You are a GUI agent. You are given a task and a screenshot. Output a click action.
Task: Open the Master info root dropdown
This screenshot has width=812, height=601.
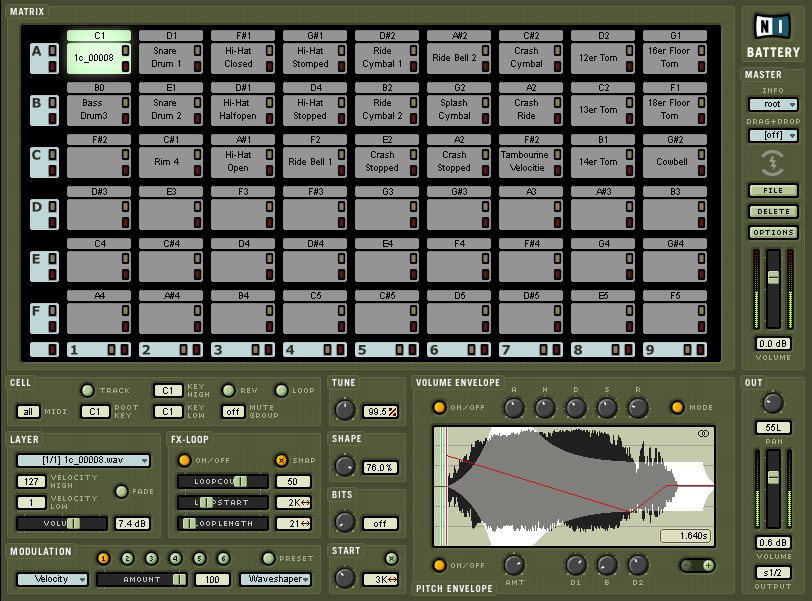pos(773,104)
